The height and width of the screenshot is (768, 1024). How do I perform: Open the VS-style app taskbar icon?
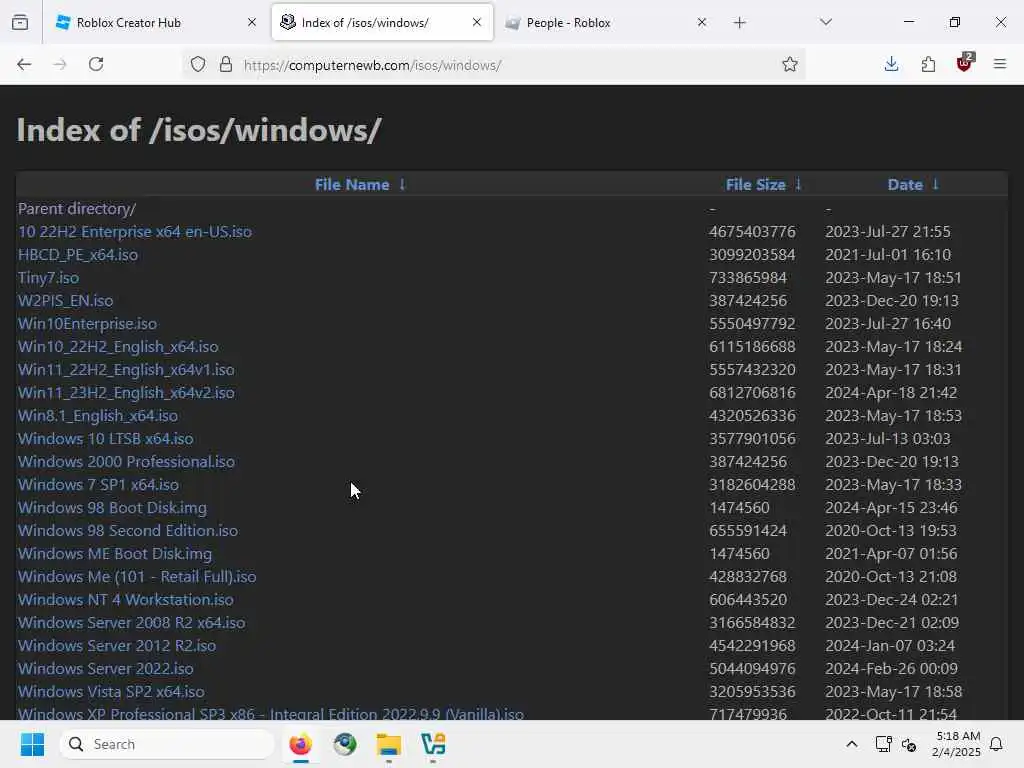433,744
